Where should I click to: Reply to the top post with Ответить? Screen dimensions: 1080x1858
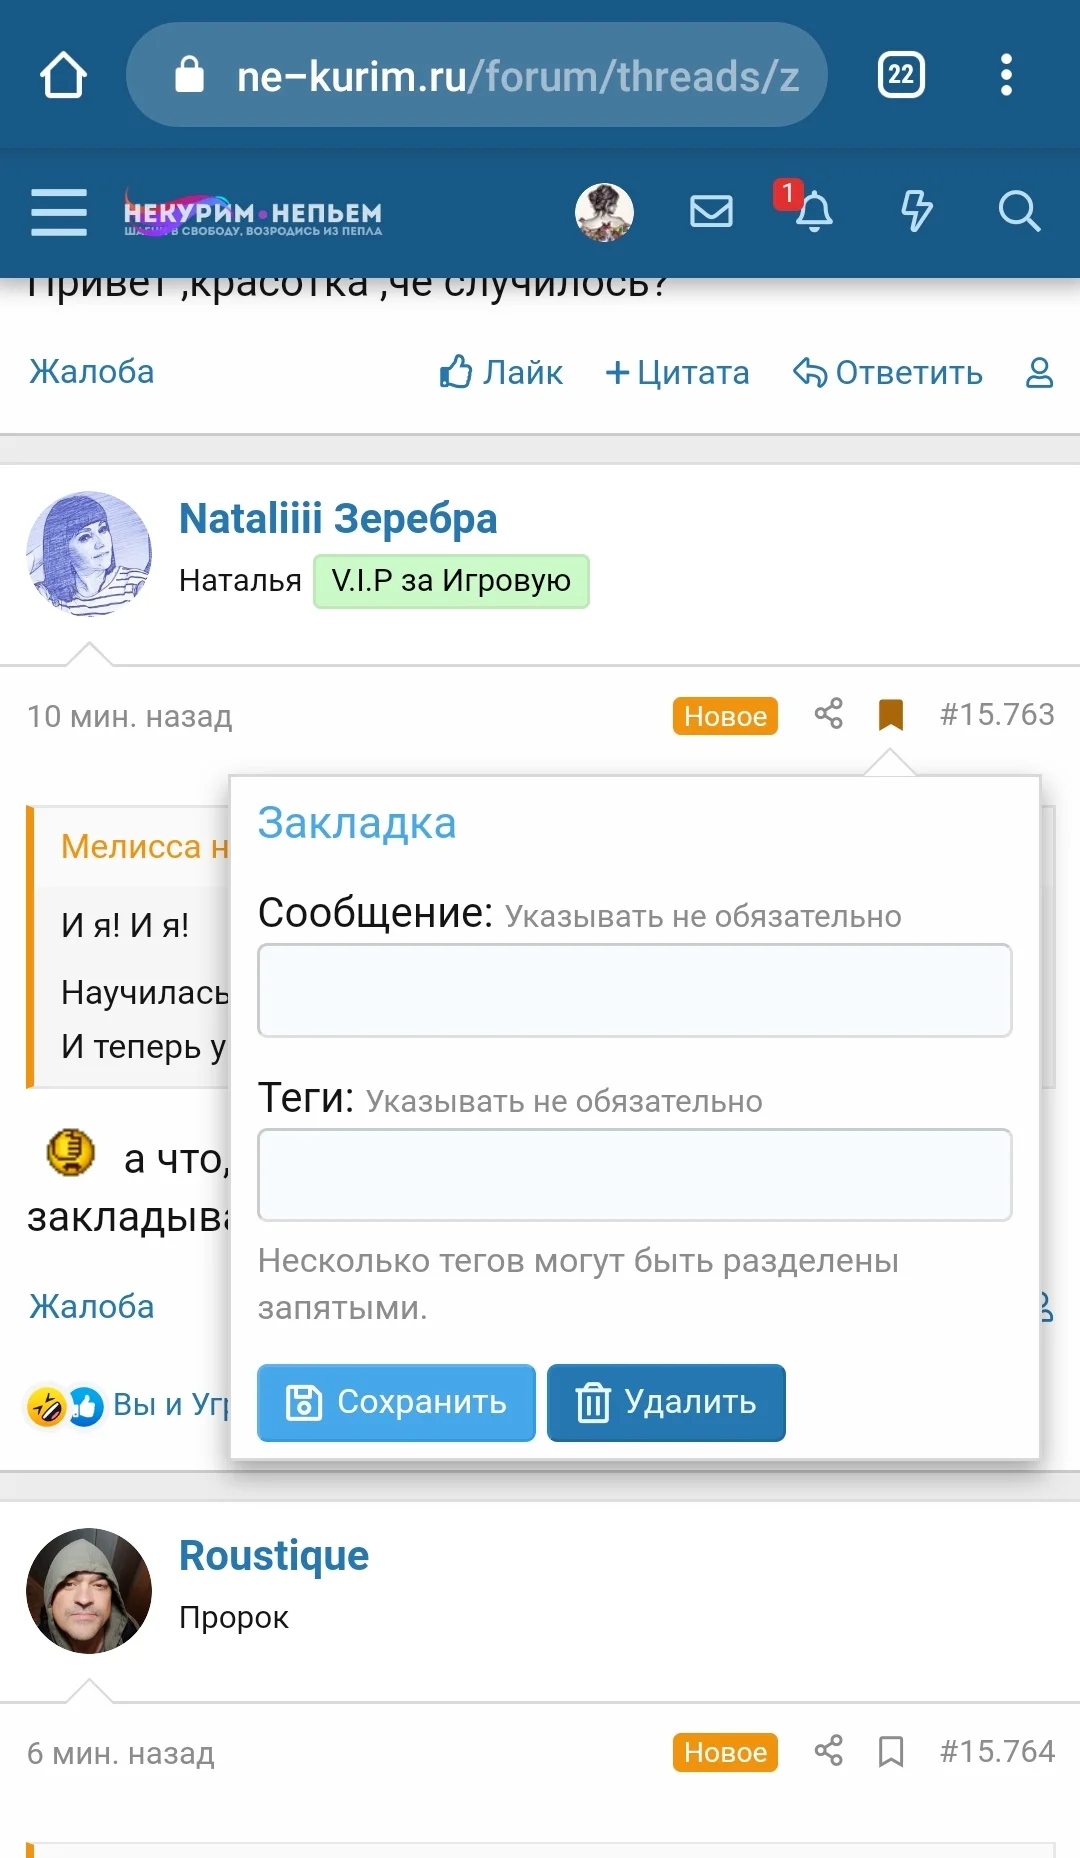[x=888, y=372]
